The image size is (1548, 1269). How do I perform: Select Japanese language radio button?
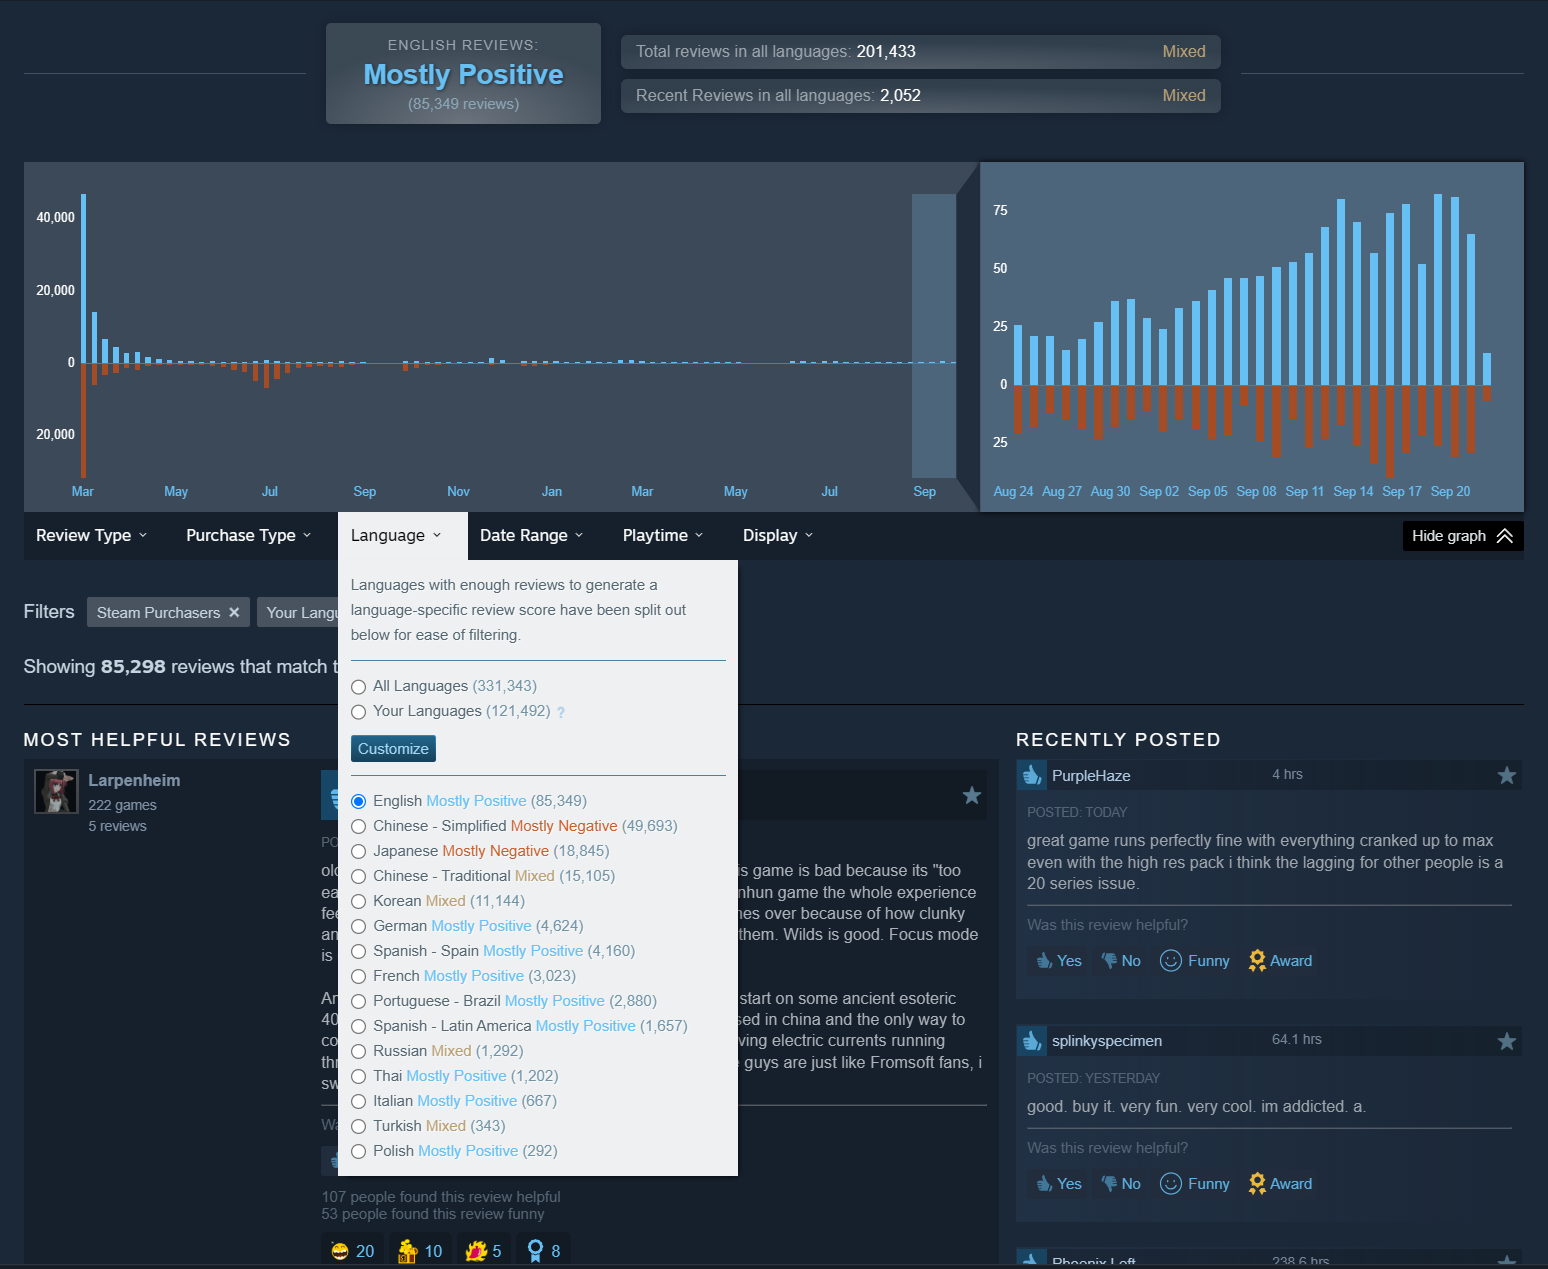[359, 851]
